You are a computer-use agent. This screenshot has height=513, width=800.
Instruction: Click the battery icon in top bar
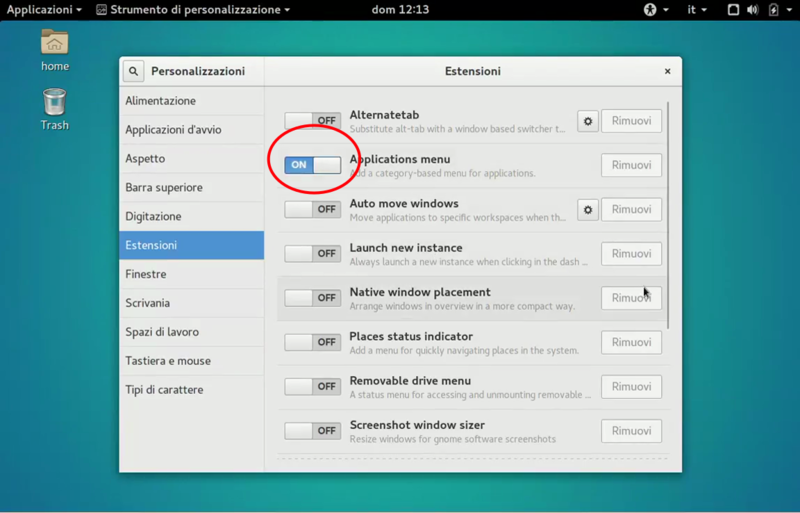773,10
